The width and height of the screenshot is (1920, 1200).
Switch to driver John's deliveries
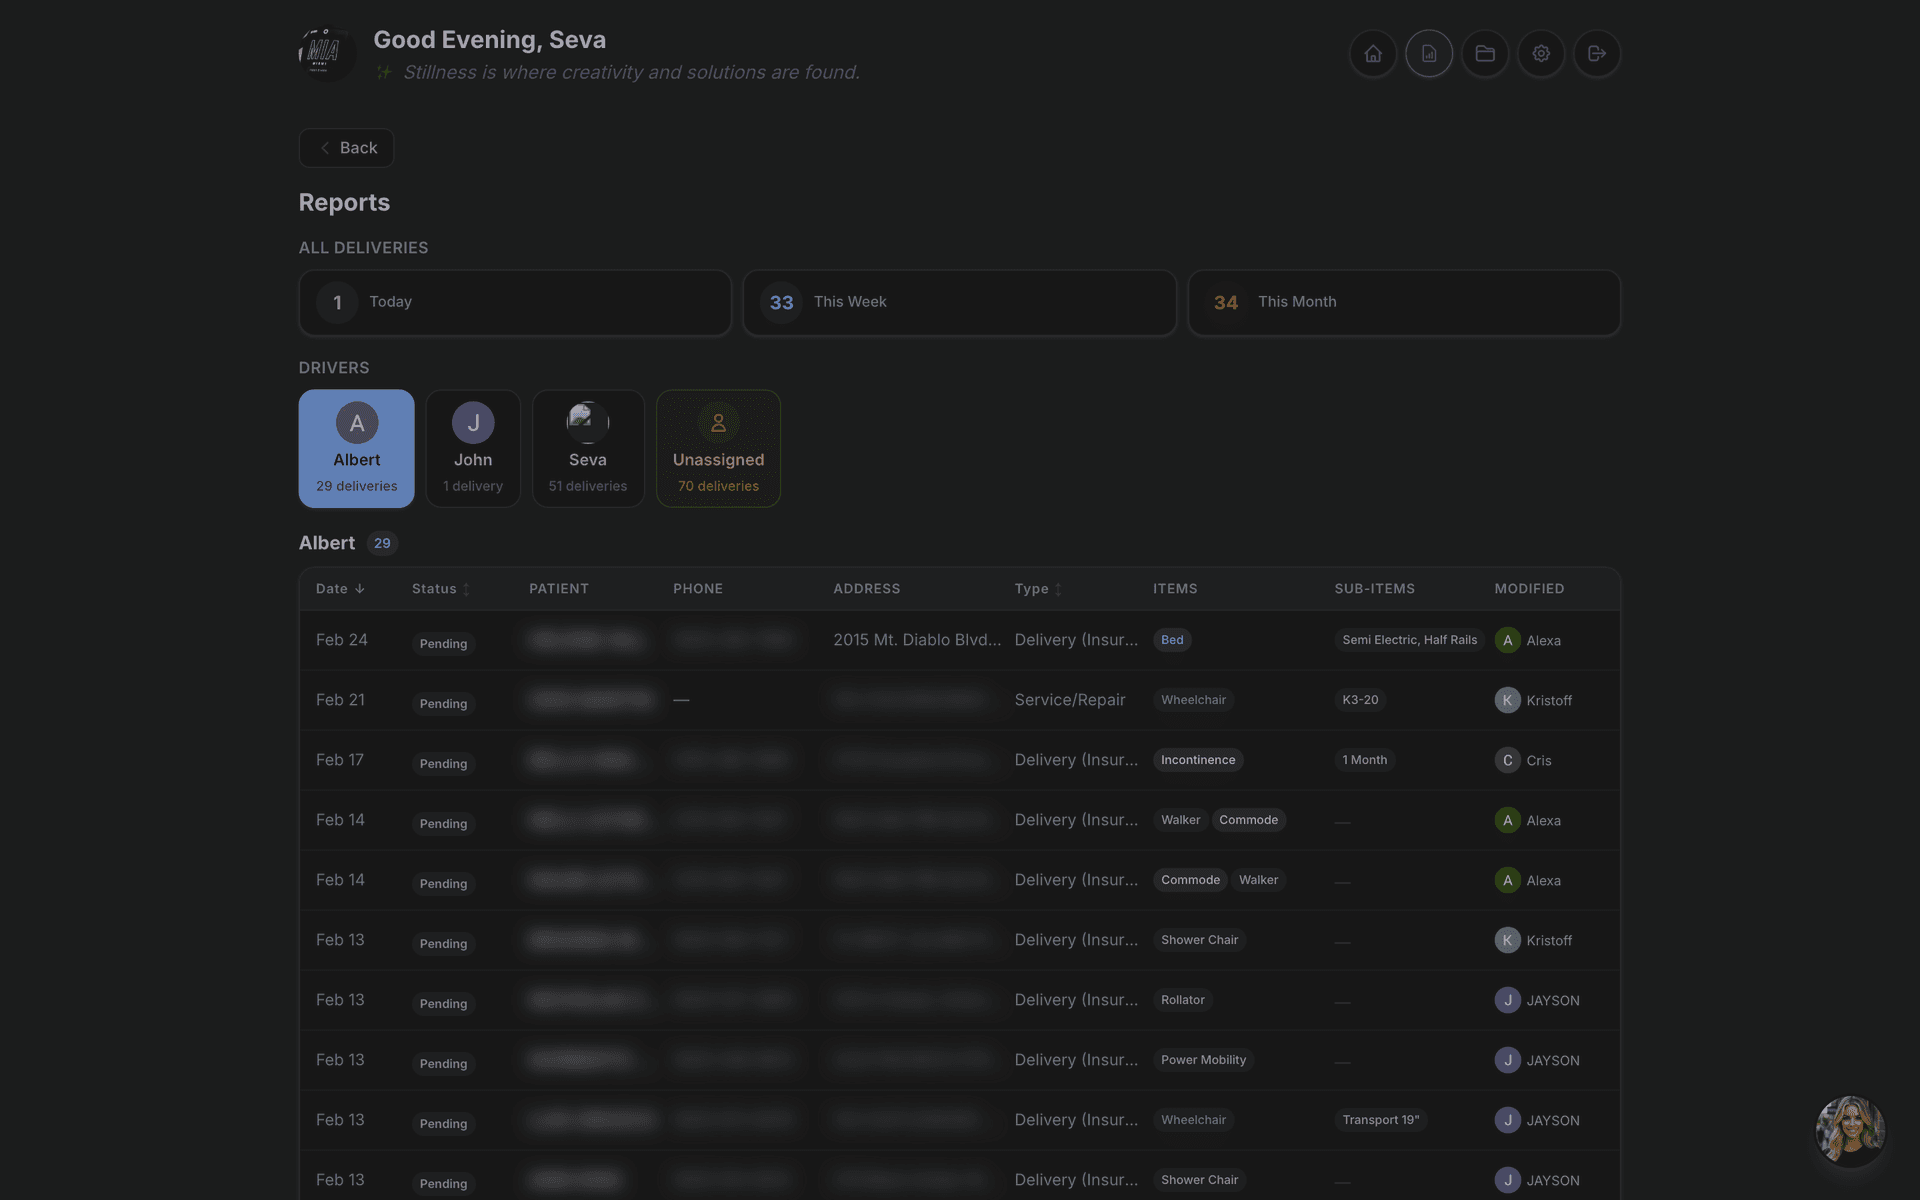point(473,448)
